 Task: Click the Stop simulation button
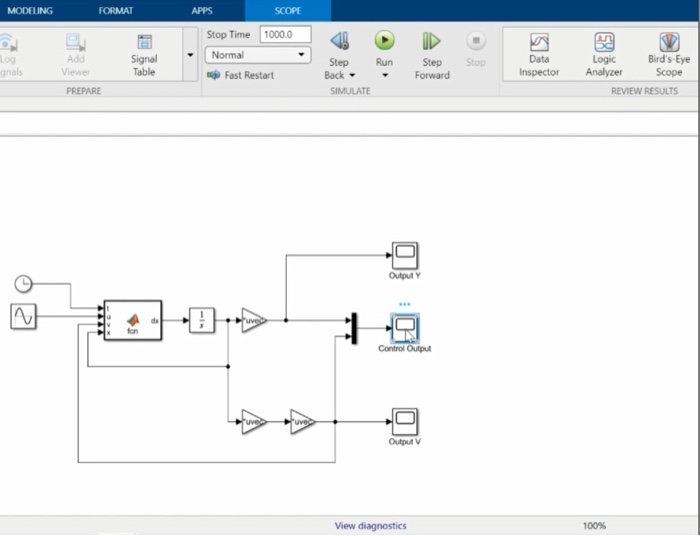(476, 49)
